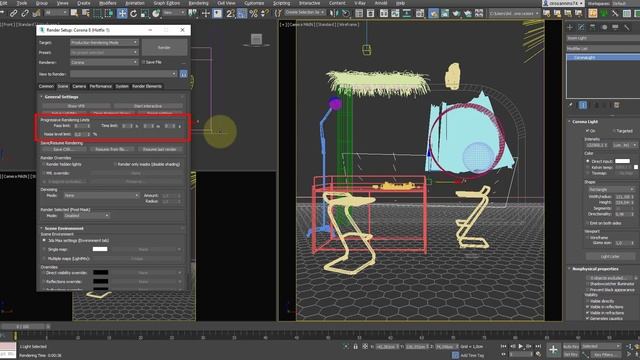Toggle the Angle Snap icon
Image resolution: width=640 pixels, height=360 pixels.
(x=242, y=13)
